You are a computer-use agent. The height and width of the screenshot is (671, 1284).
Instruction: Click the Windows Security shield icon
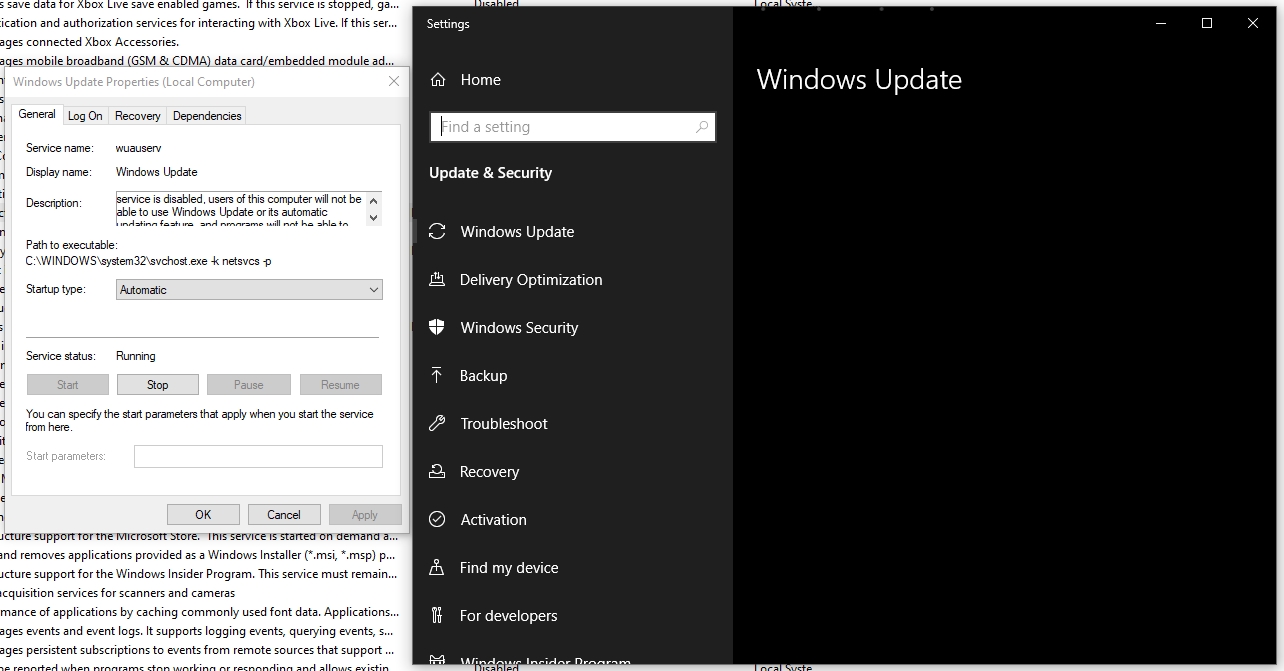coord(437,328)
